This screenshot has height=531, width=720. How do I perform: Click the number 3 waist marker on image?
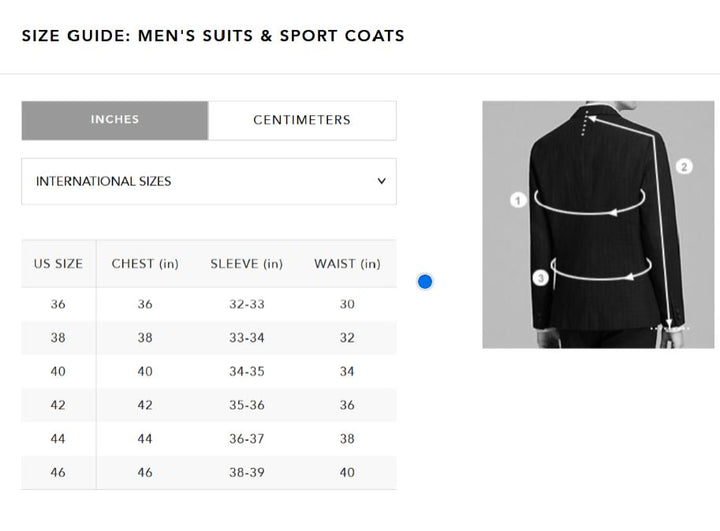[x=540, y=278]
